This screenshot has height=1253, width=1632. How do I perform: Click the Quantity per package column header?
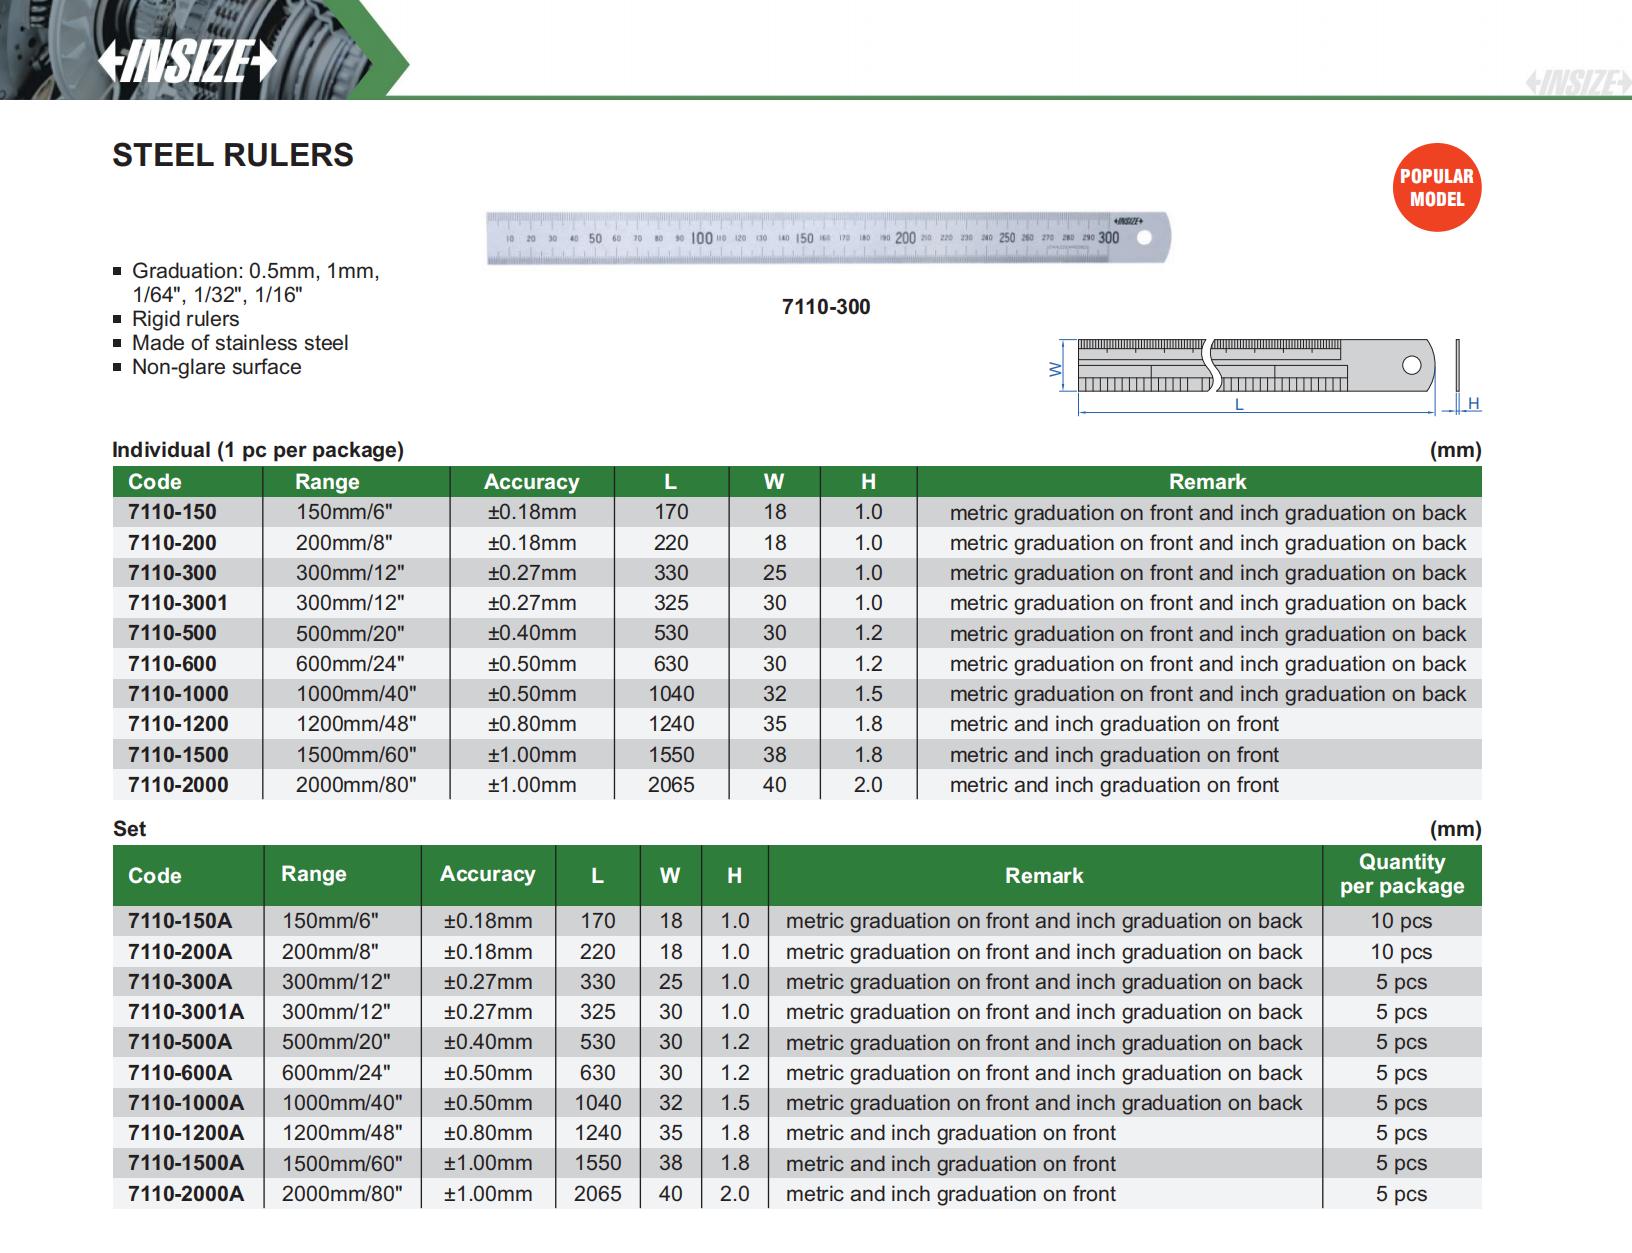pyautogui.click(x=1401, y=874)
